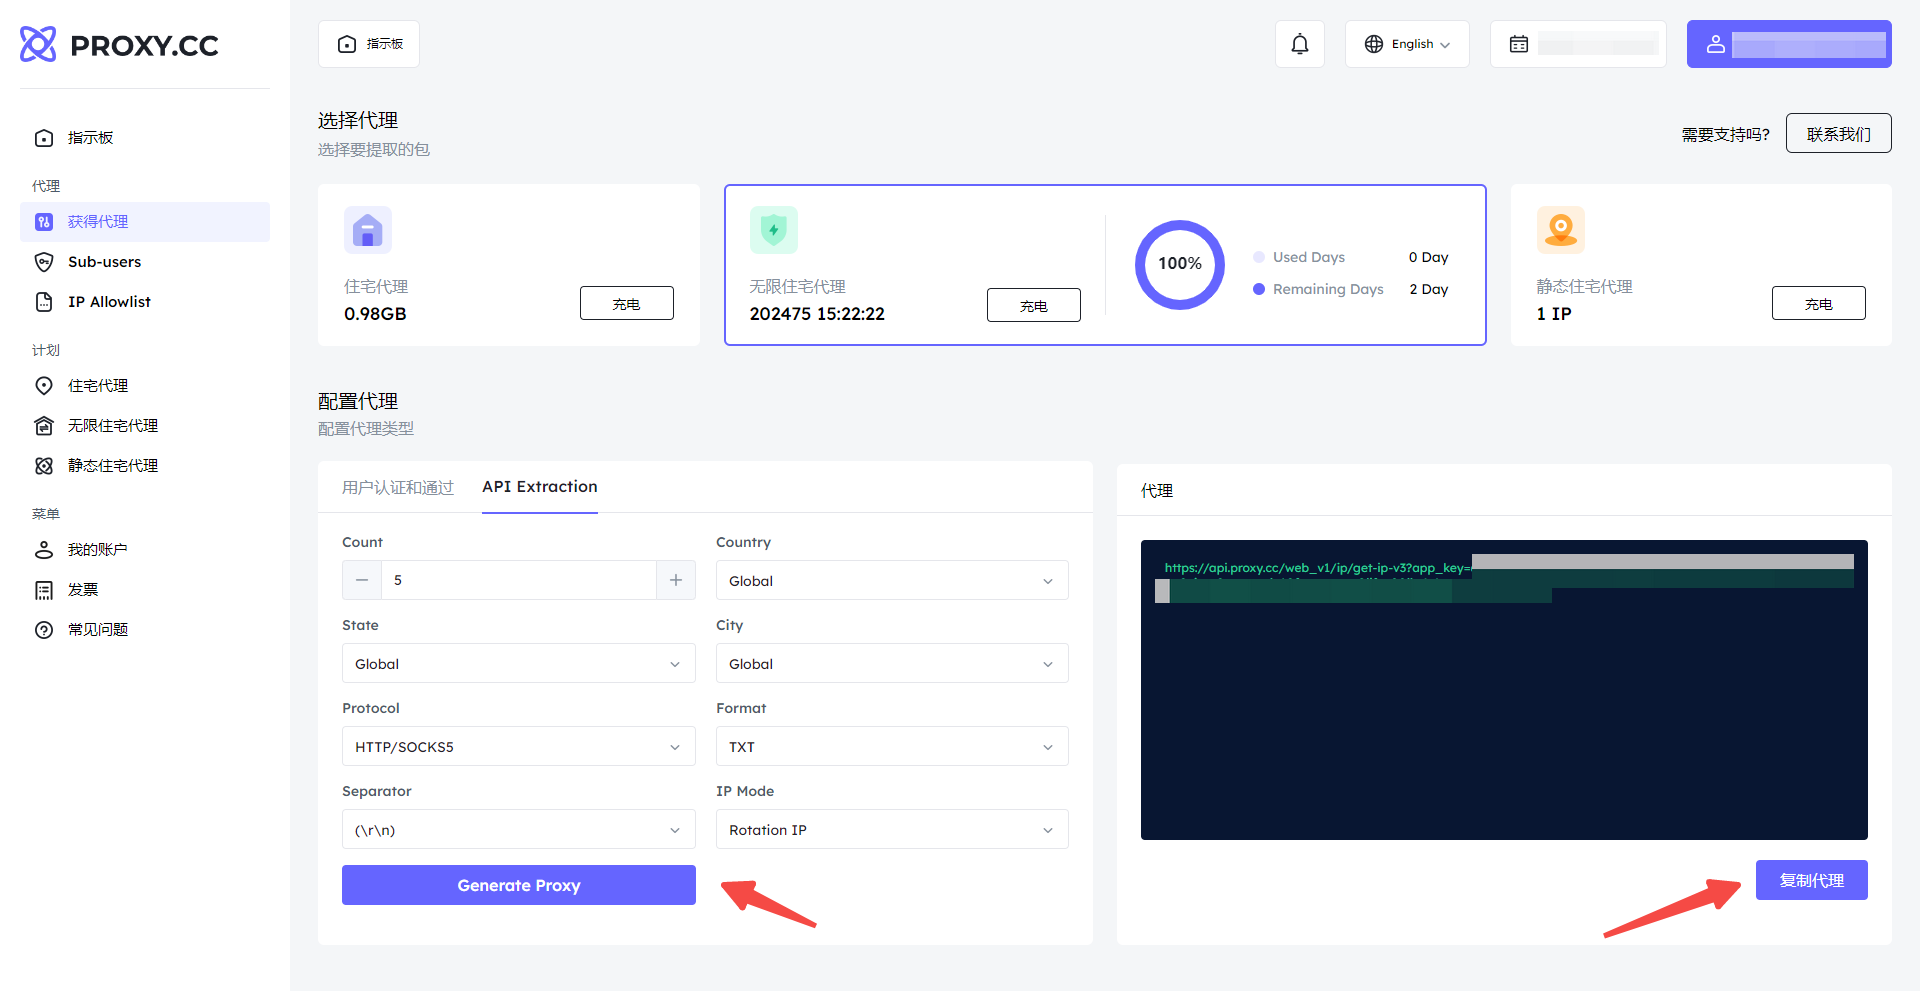Screen dimensions: 1920x991
Task: Open 指示板 in the sidebar
Action: pyautogui.click(x=145, y=138)
